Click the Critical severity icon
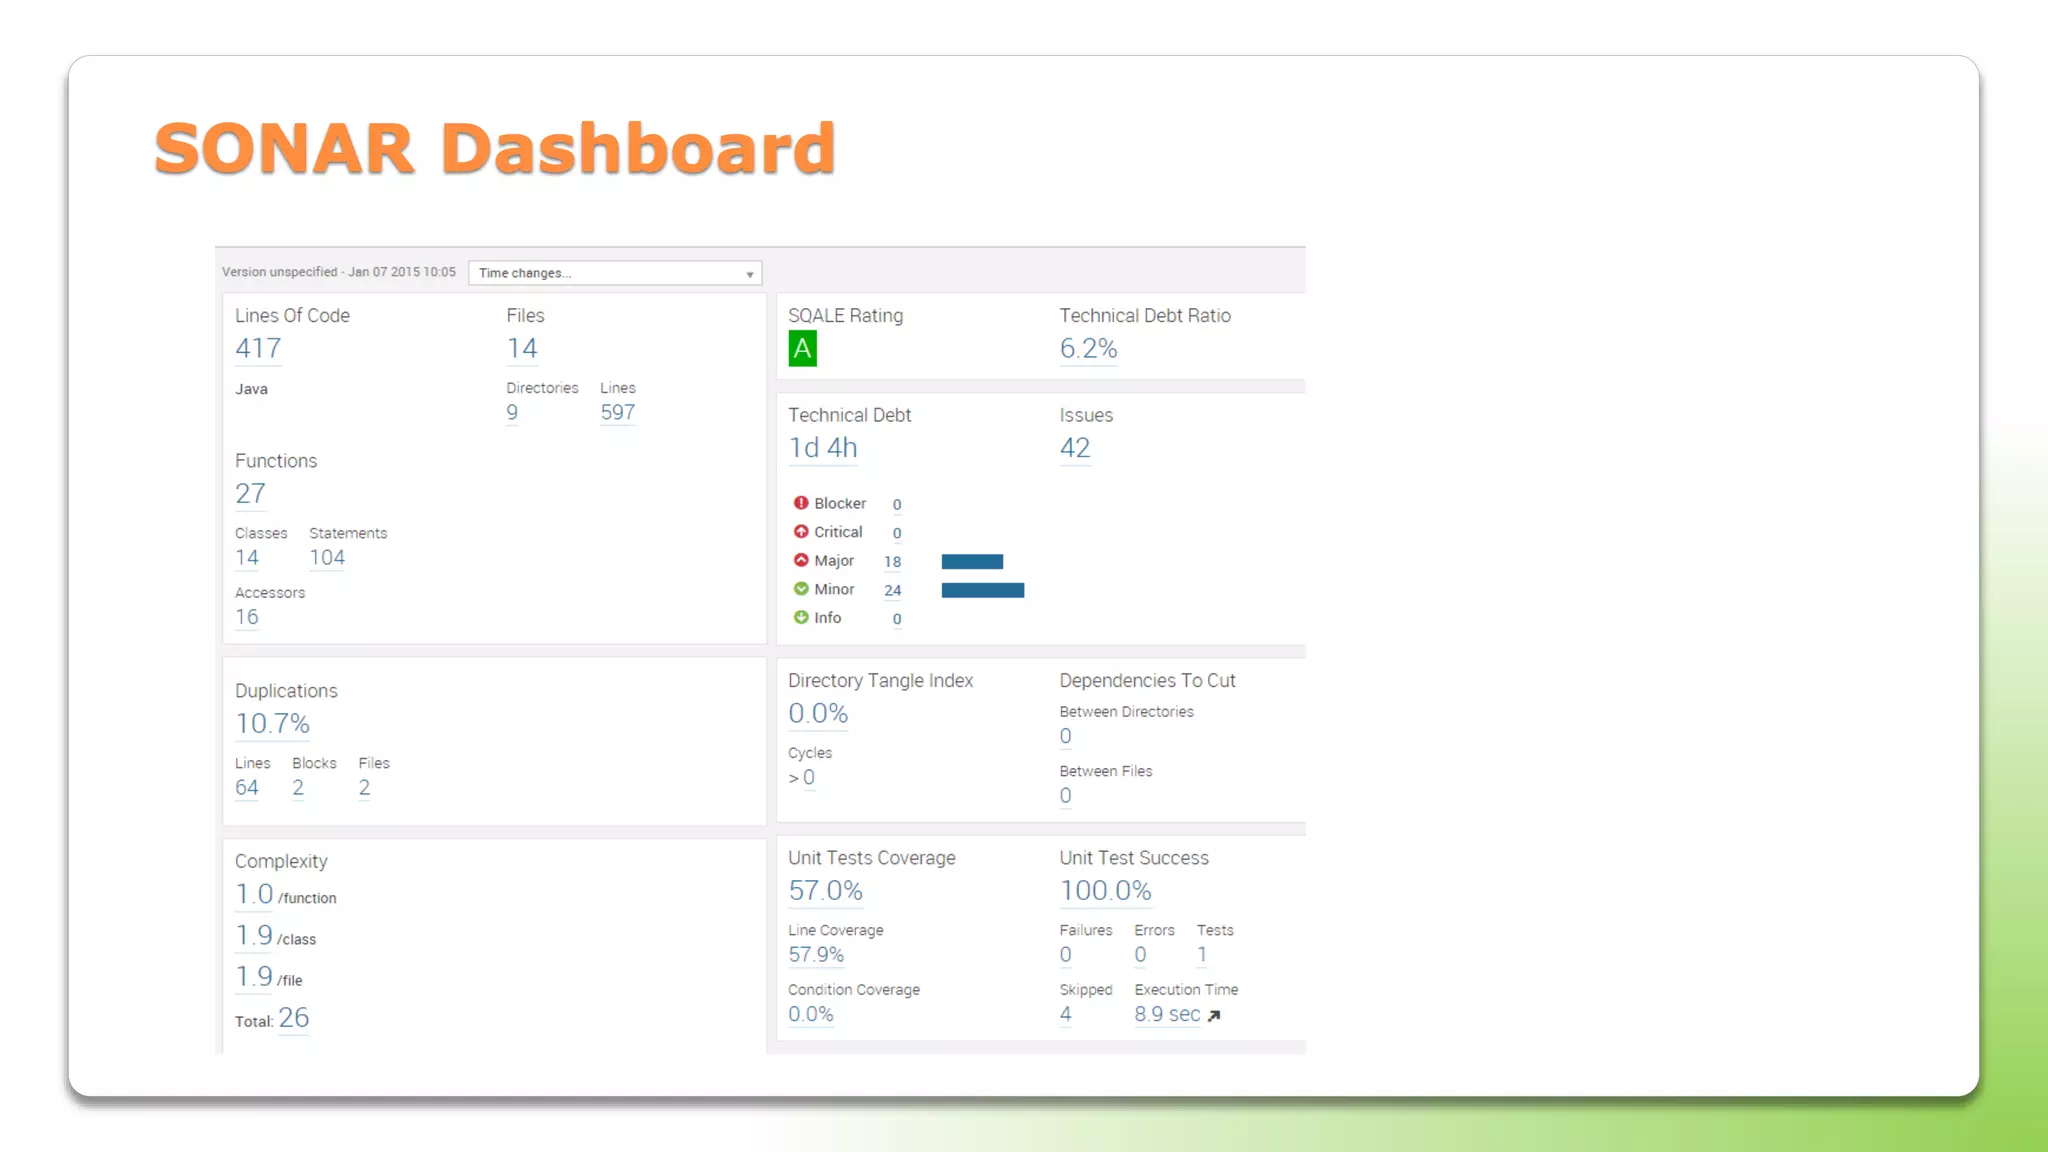This screenshot has width=2048, height=1152. pyautogui.click(x=801, y=532)
